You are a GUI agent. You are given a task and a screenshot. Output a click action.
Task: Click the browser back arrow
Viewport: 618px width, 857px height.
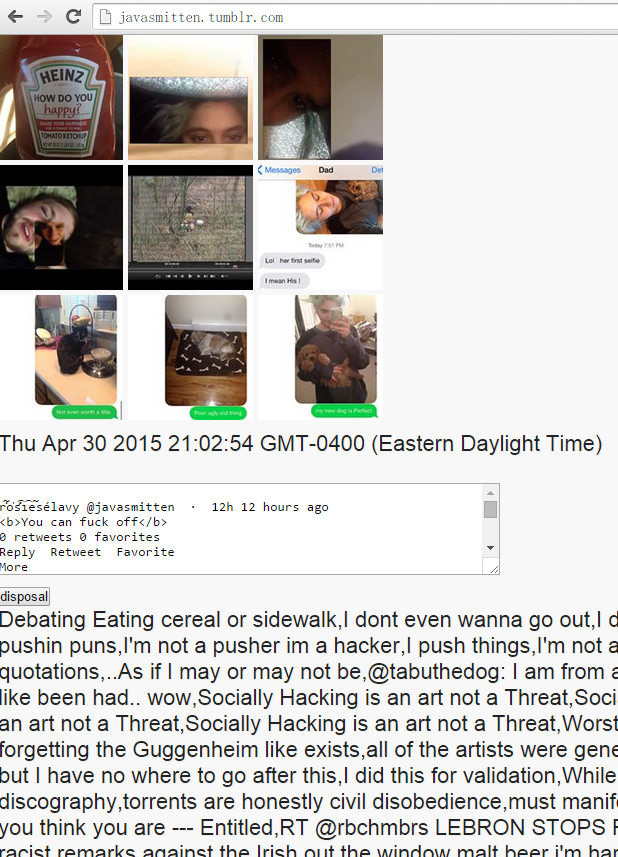pos(15,16)
